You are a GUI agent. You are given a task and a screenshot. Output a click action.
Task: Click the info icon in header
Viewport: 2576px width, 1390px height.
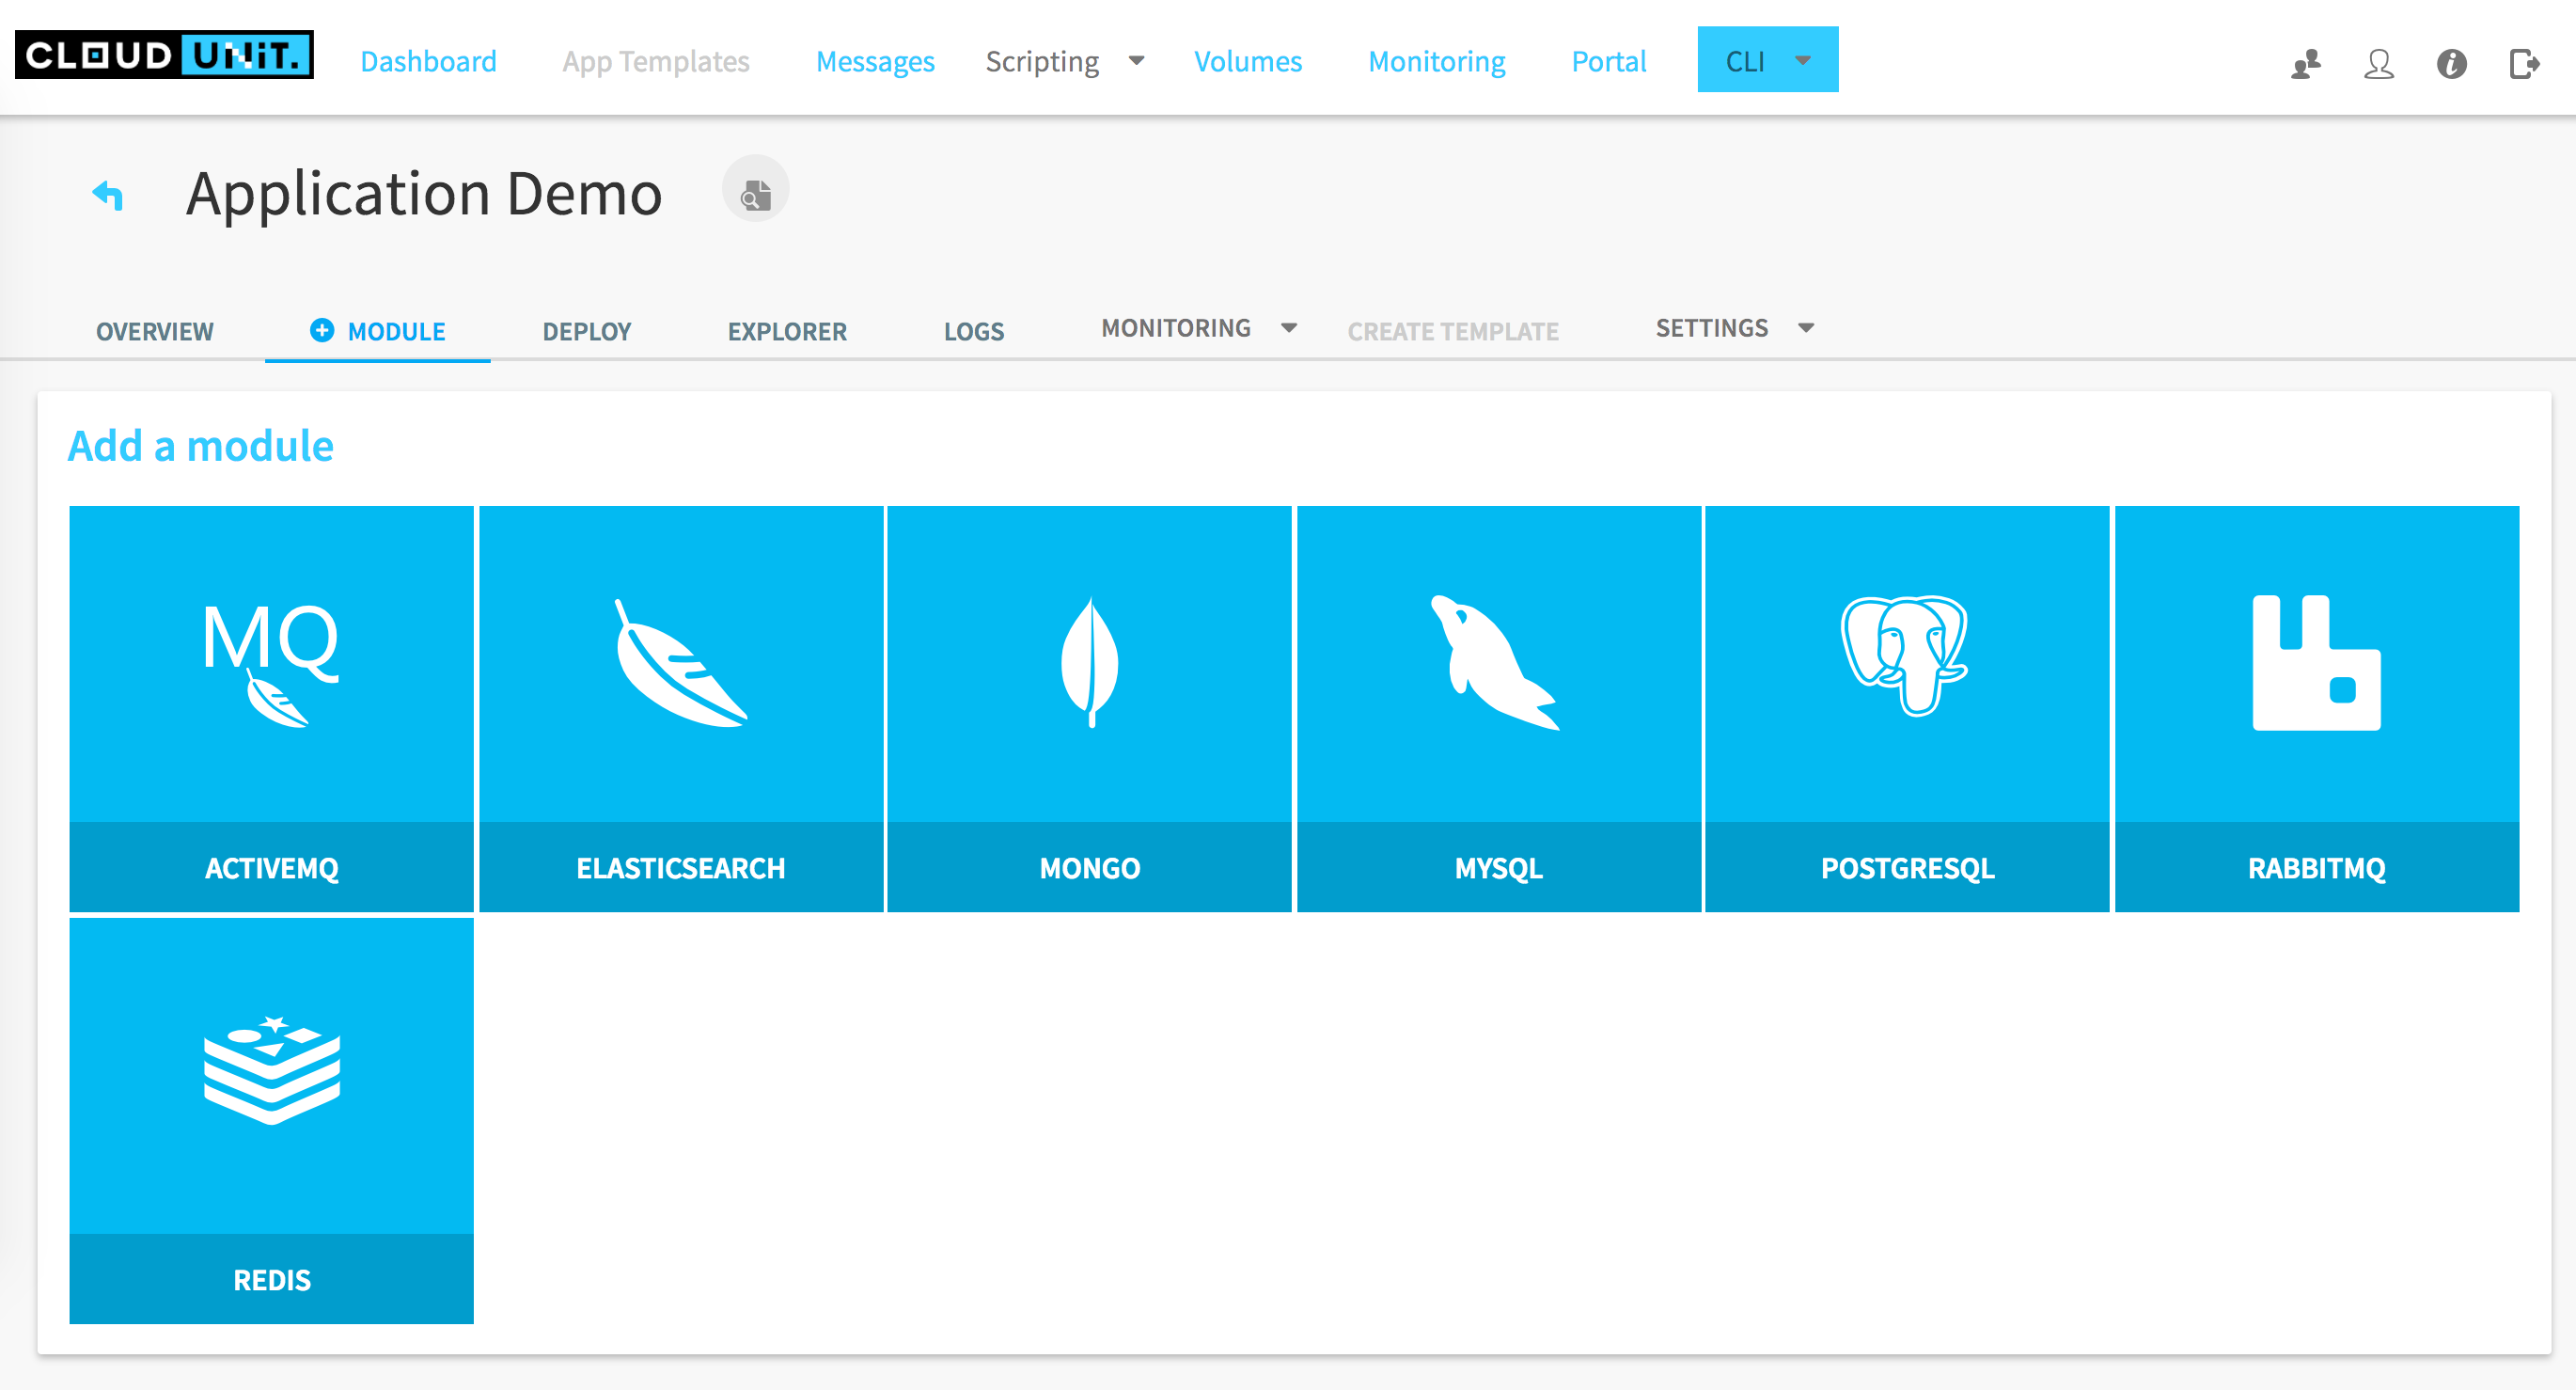tap(2451, 64)
